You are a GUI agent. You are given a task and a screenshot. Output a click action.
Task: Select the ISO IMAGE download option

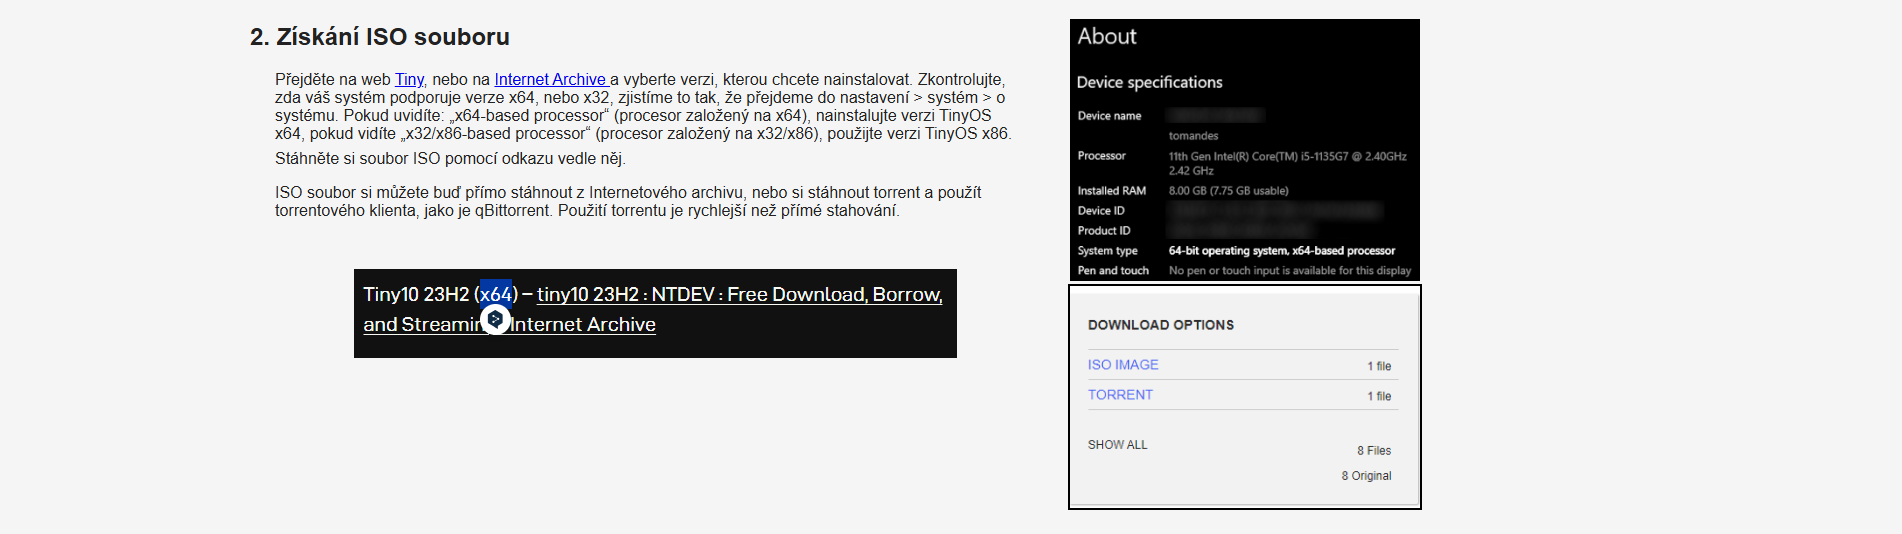point(1123,365)
